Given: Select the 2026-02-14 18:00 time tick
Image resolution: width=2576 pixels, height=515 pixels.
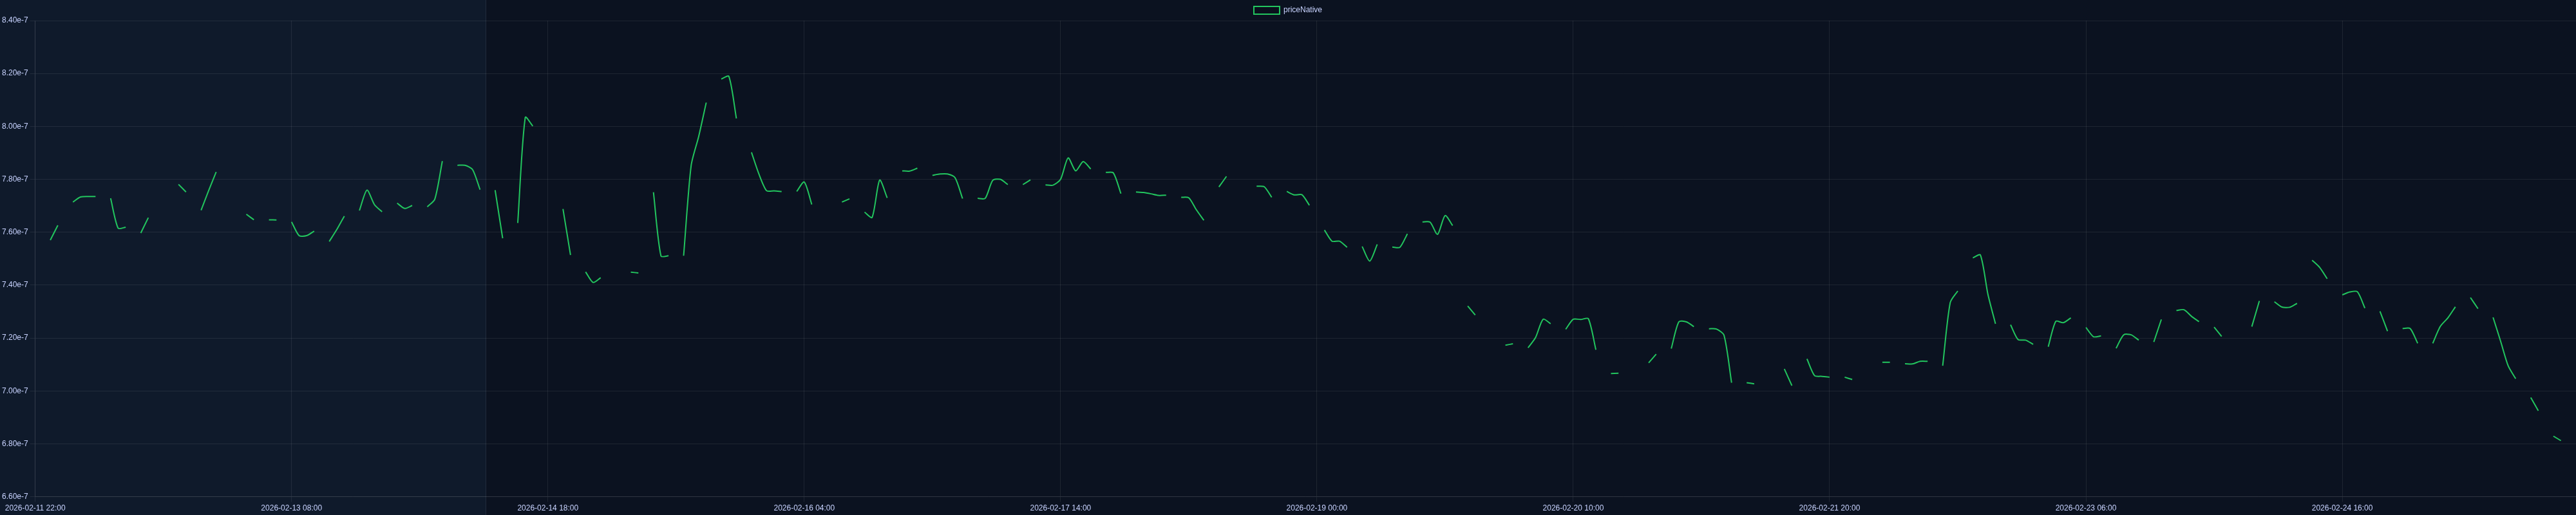Looking at the screenshot, I should [x=547, y=508].
